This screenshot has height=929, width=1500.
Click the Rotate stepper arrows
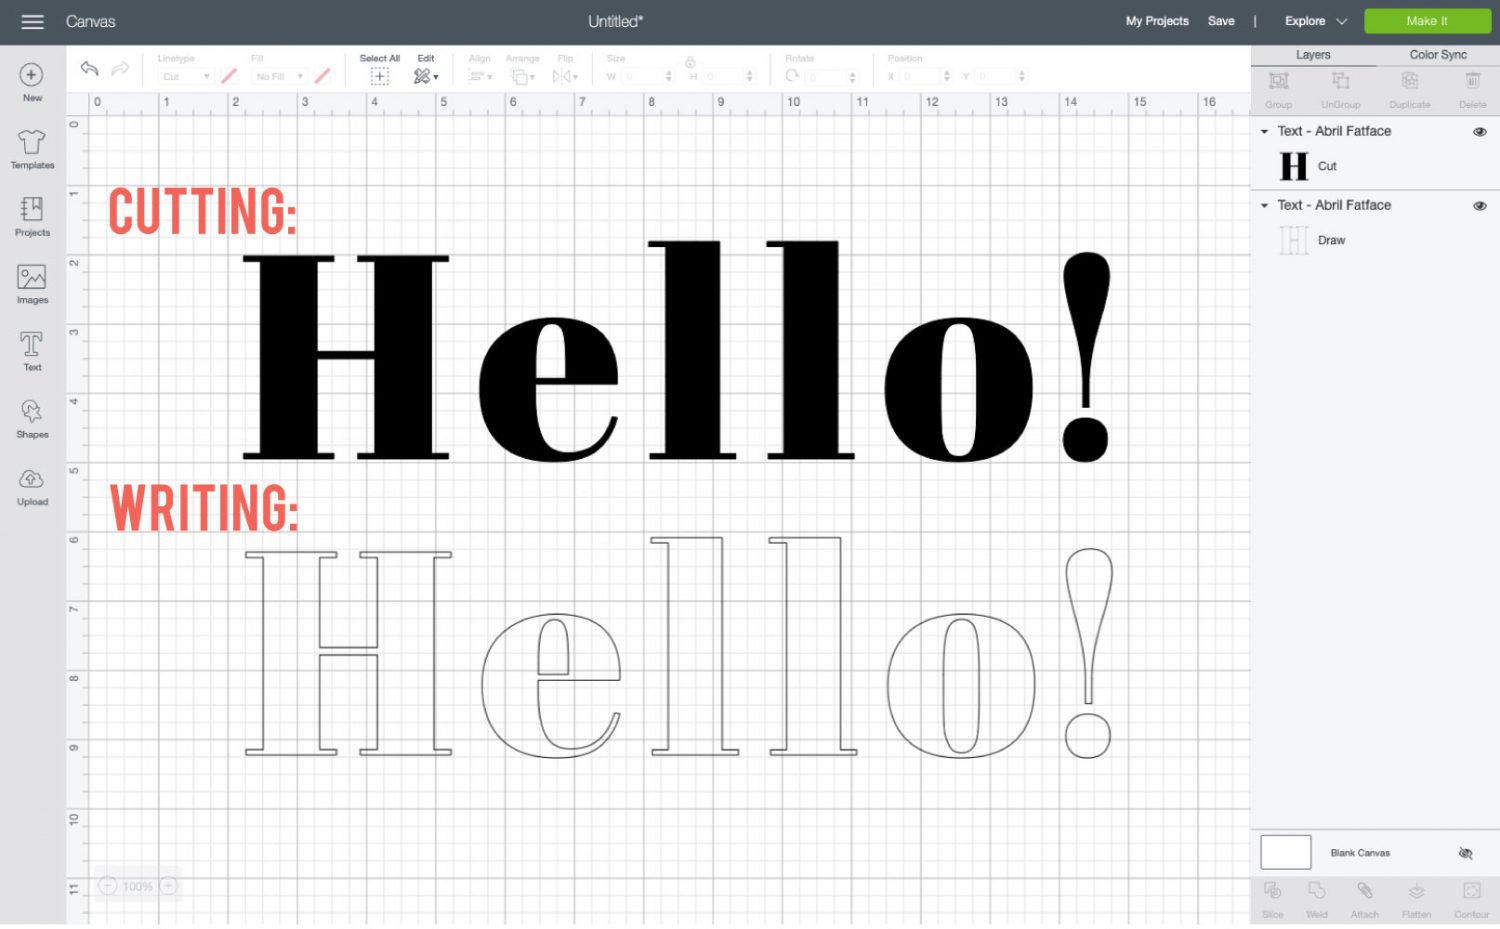[852, 76]
